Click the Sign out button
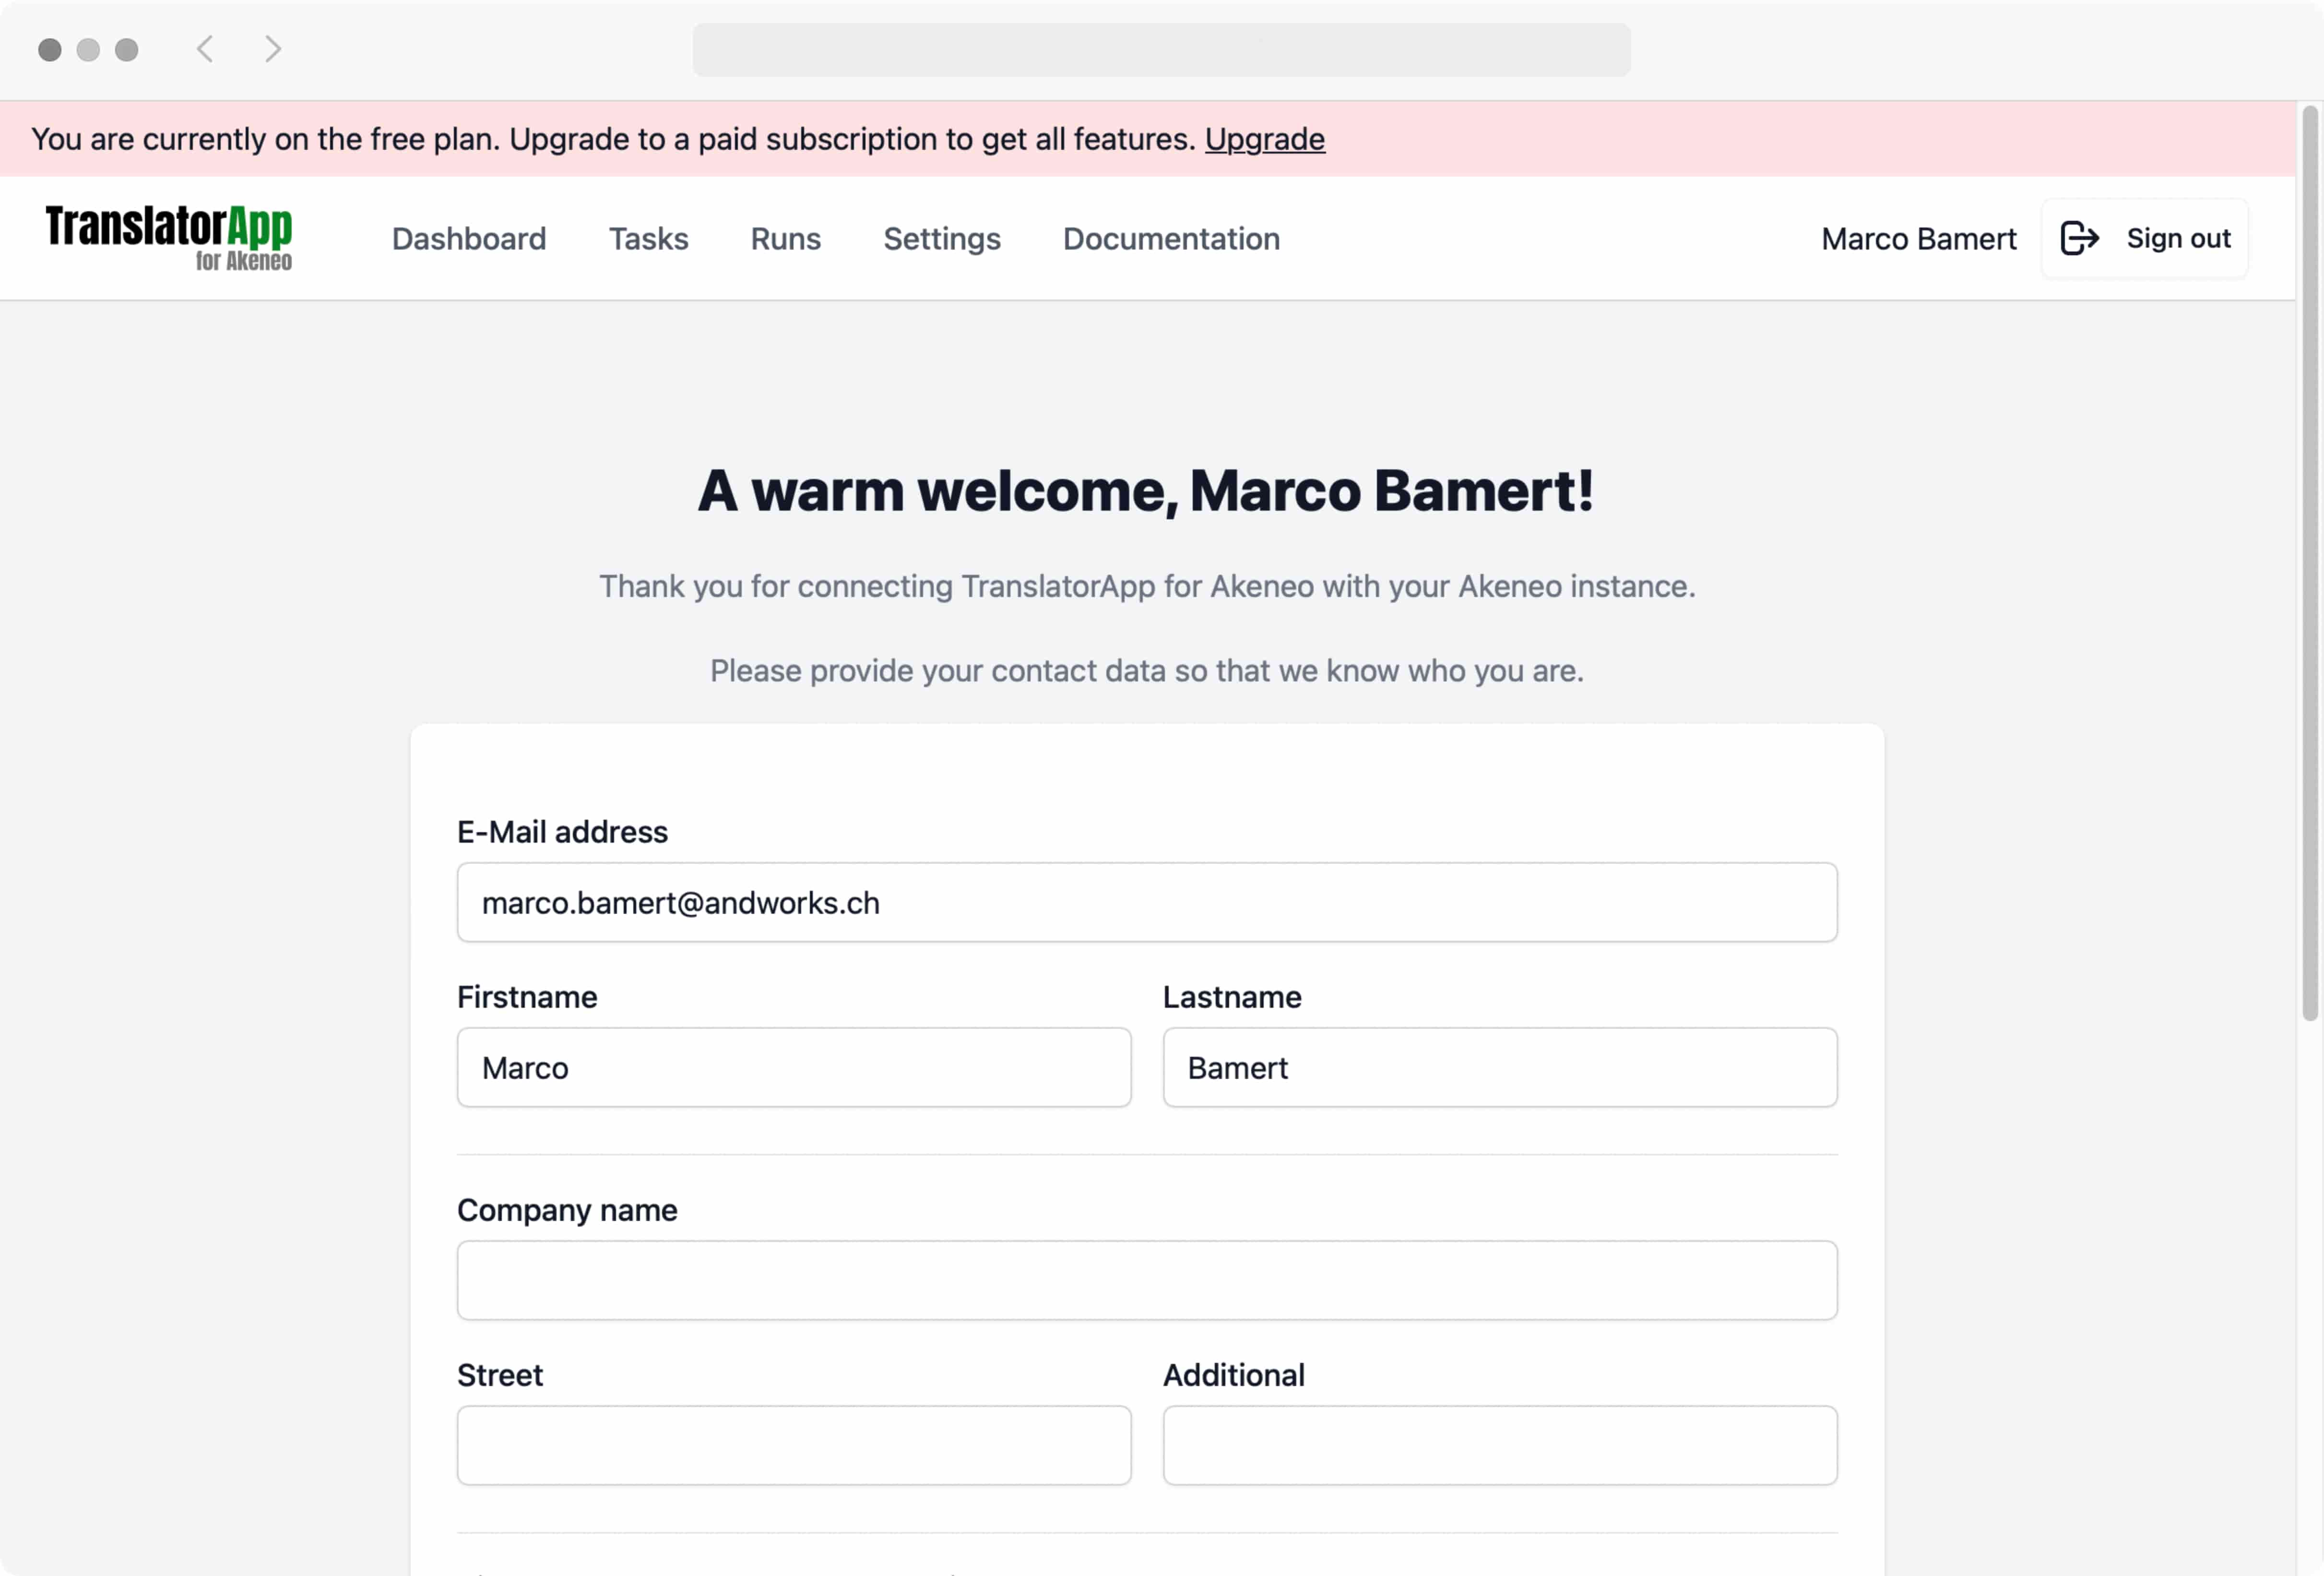Viewport: 2324px width, 1576px height. (2144, 238)
